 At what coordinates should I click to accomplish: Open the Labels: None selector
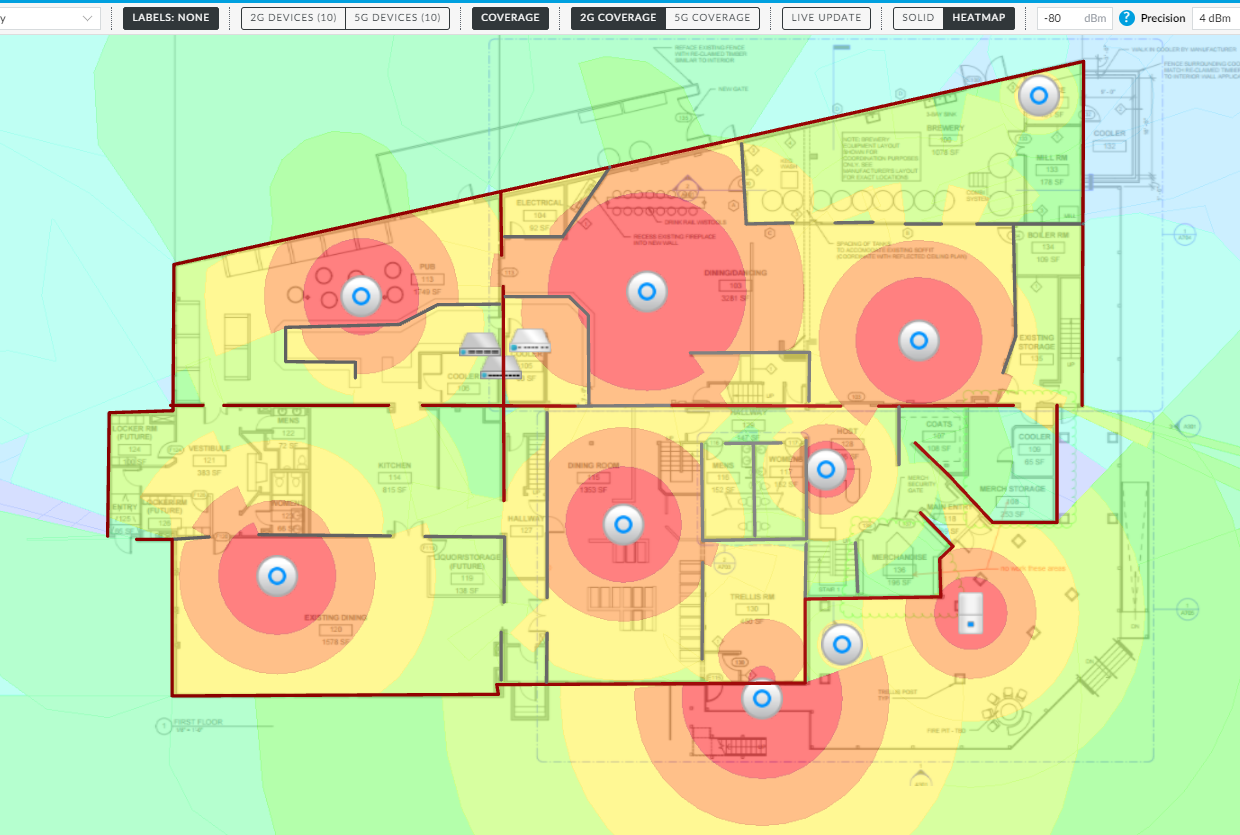pyautogui.click(x=171, y=18)
